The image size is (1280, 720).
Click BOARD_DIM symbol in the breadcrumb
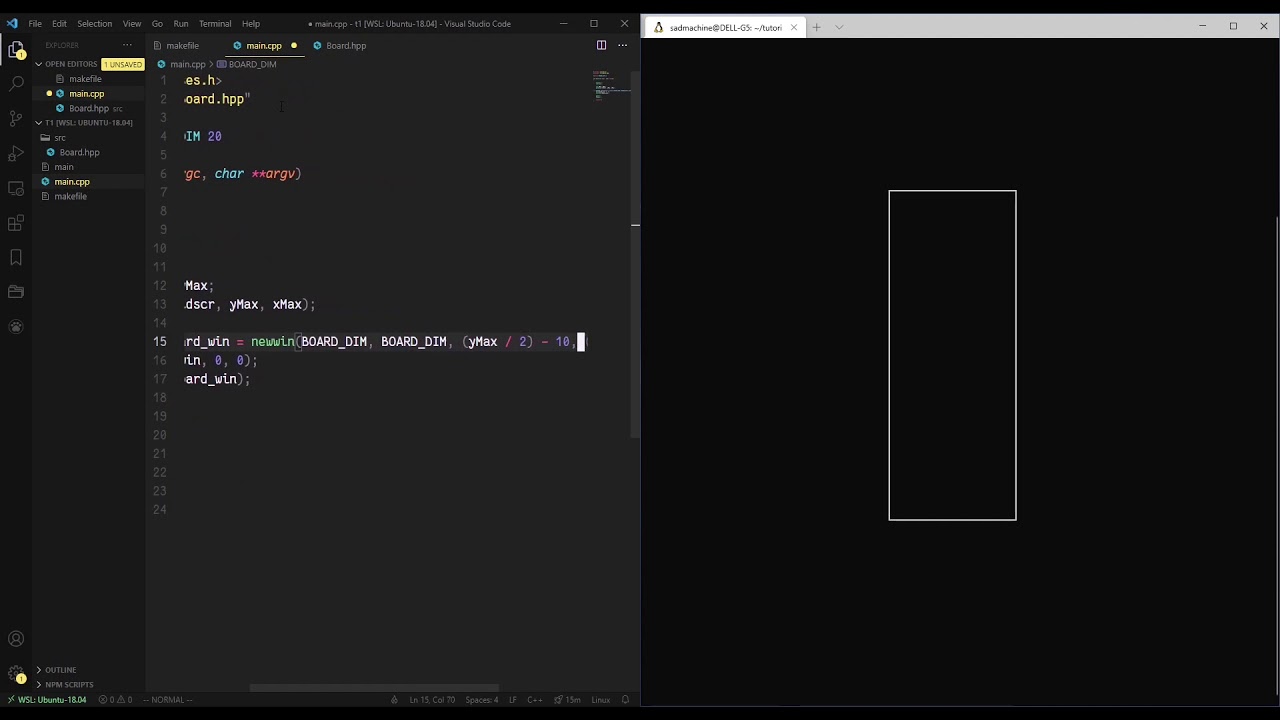(252, 64)
